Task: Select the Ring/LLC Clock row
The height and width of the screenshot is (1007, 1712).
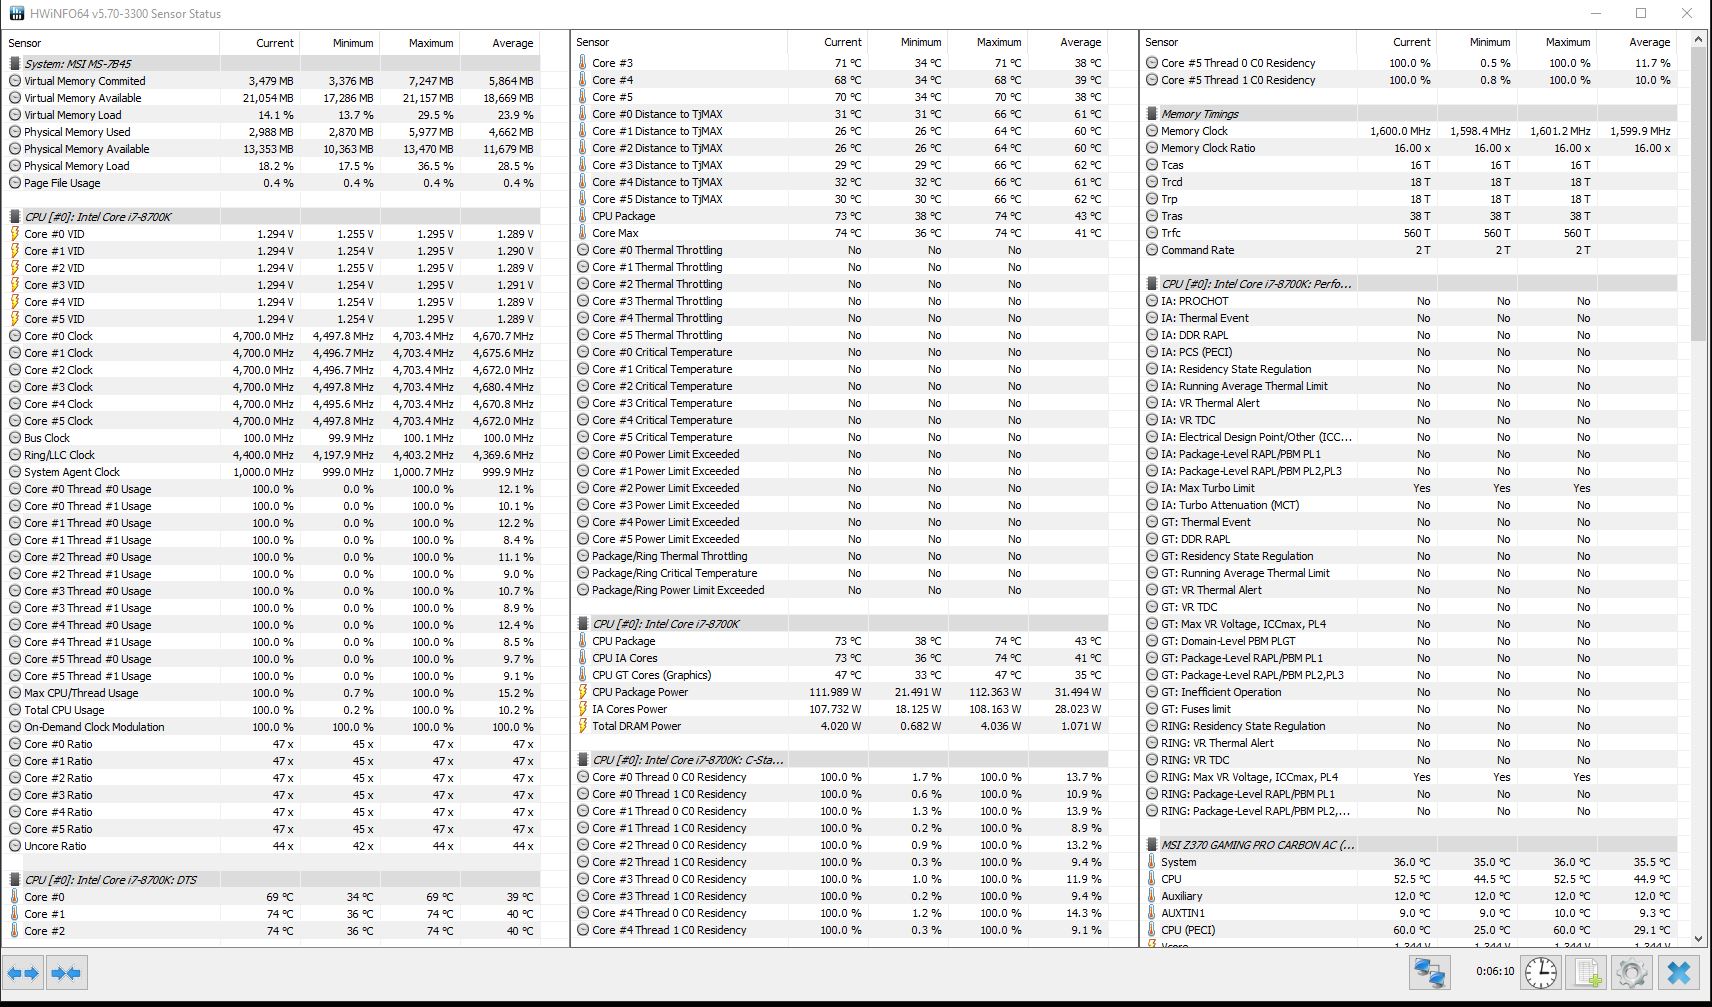Action: click(272, 455)
